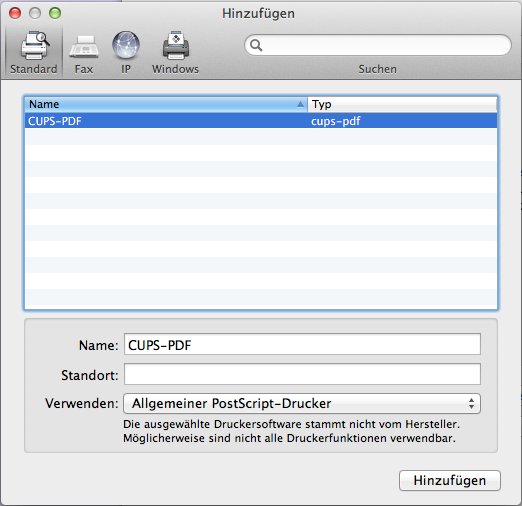This screenshot has width=522, height=506.
Task: Click the magnifying glass in search box
Action: (256, 45)
